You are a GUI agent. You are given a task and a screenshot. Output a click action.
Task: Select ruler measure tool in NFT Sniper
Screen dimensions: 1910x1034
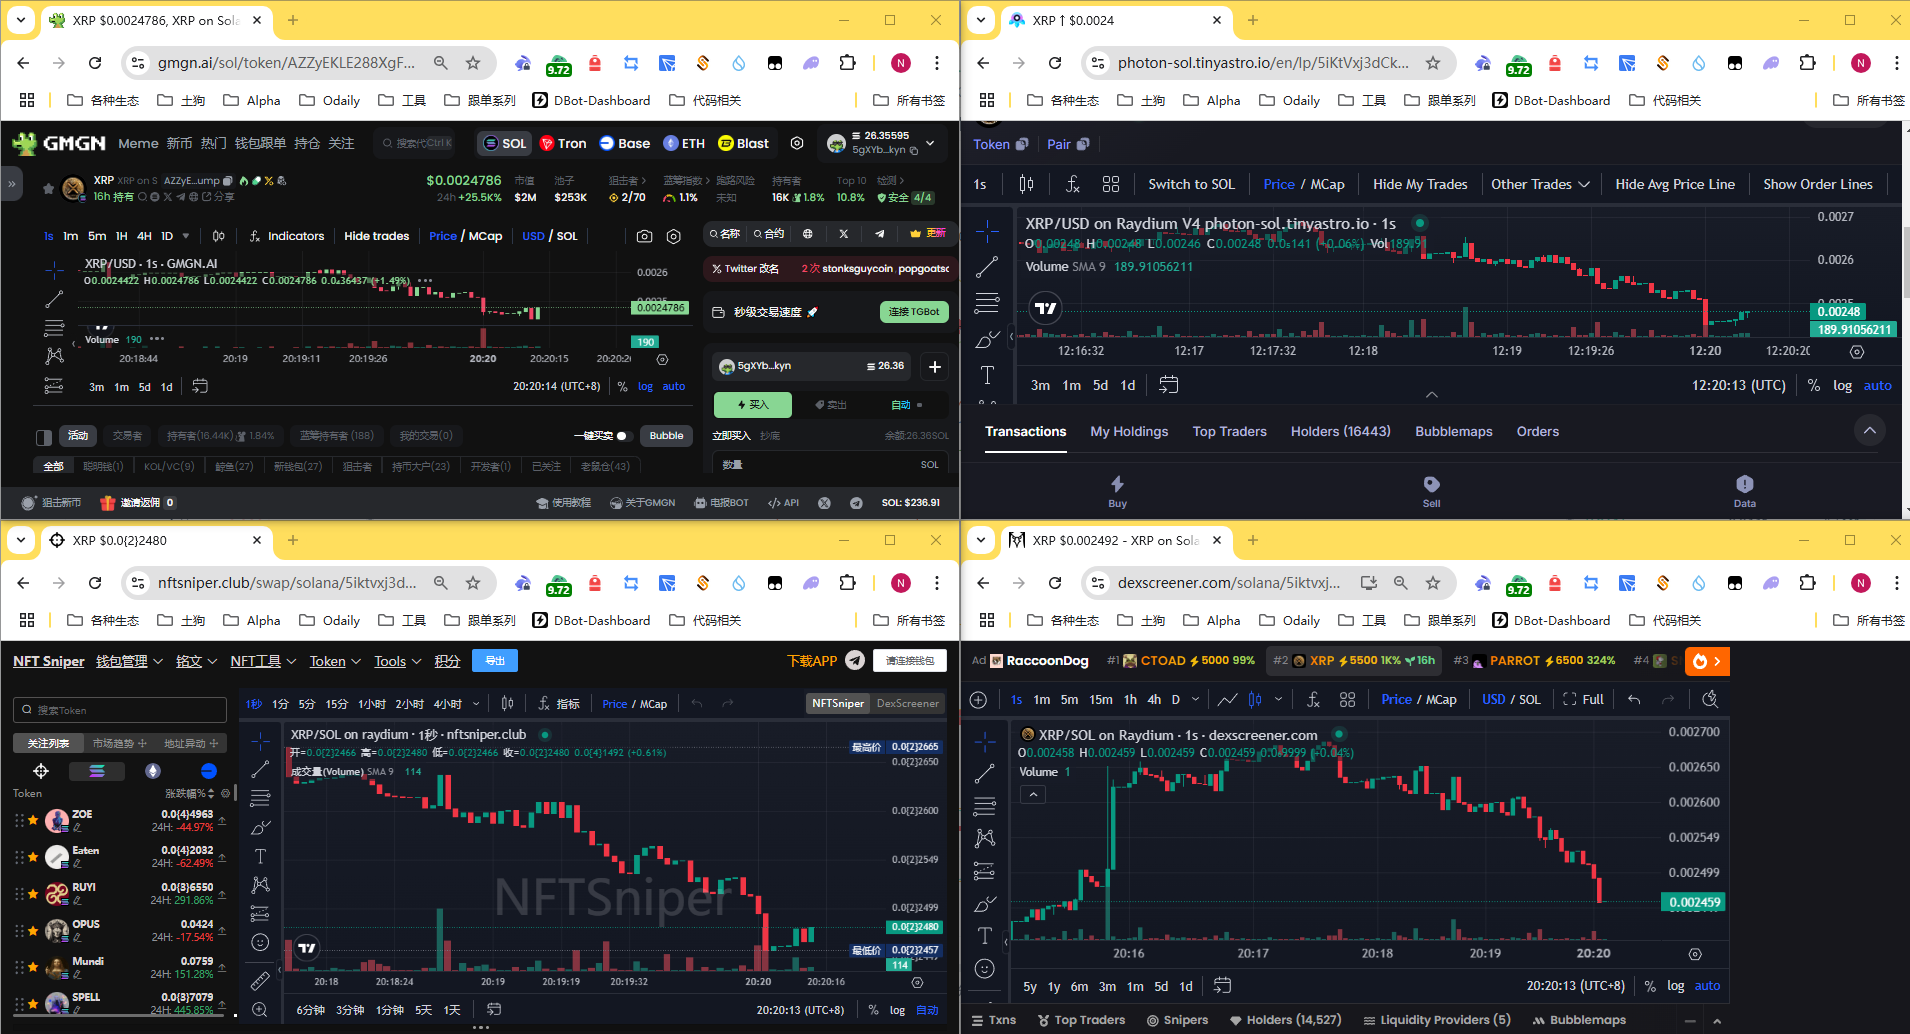260,981
